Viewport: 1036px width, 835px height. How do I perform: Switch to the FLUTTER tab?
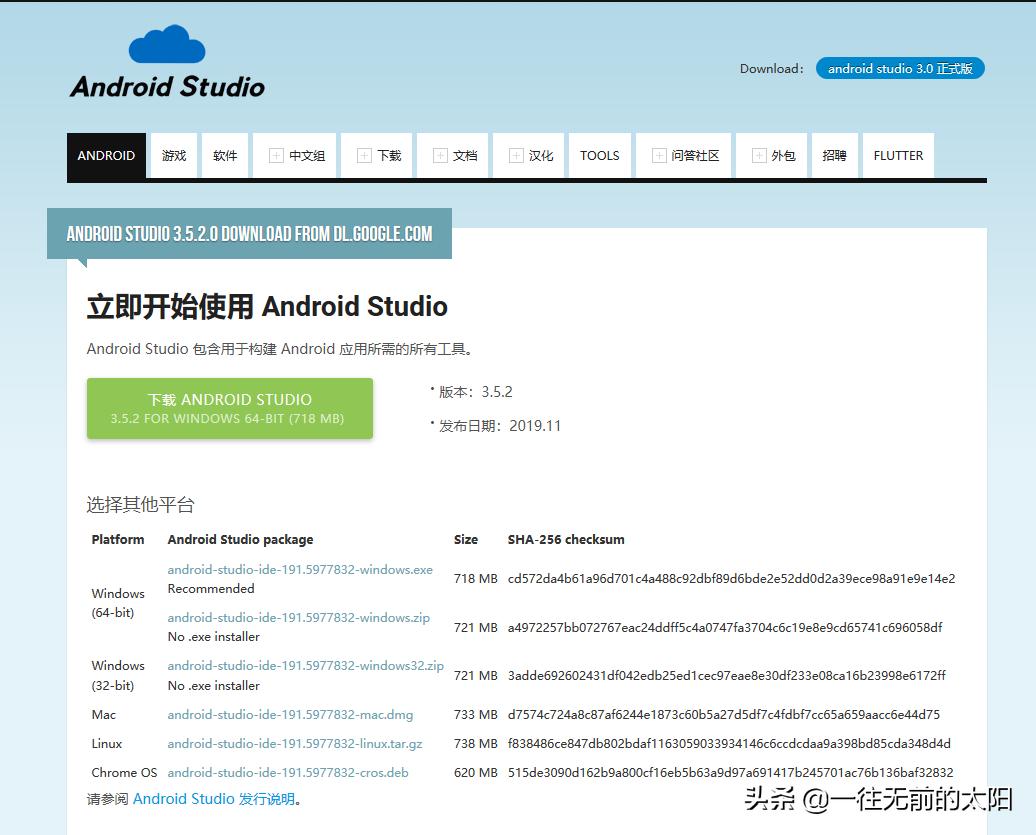(x=898, y=155)
